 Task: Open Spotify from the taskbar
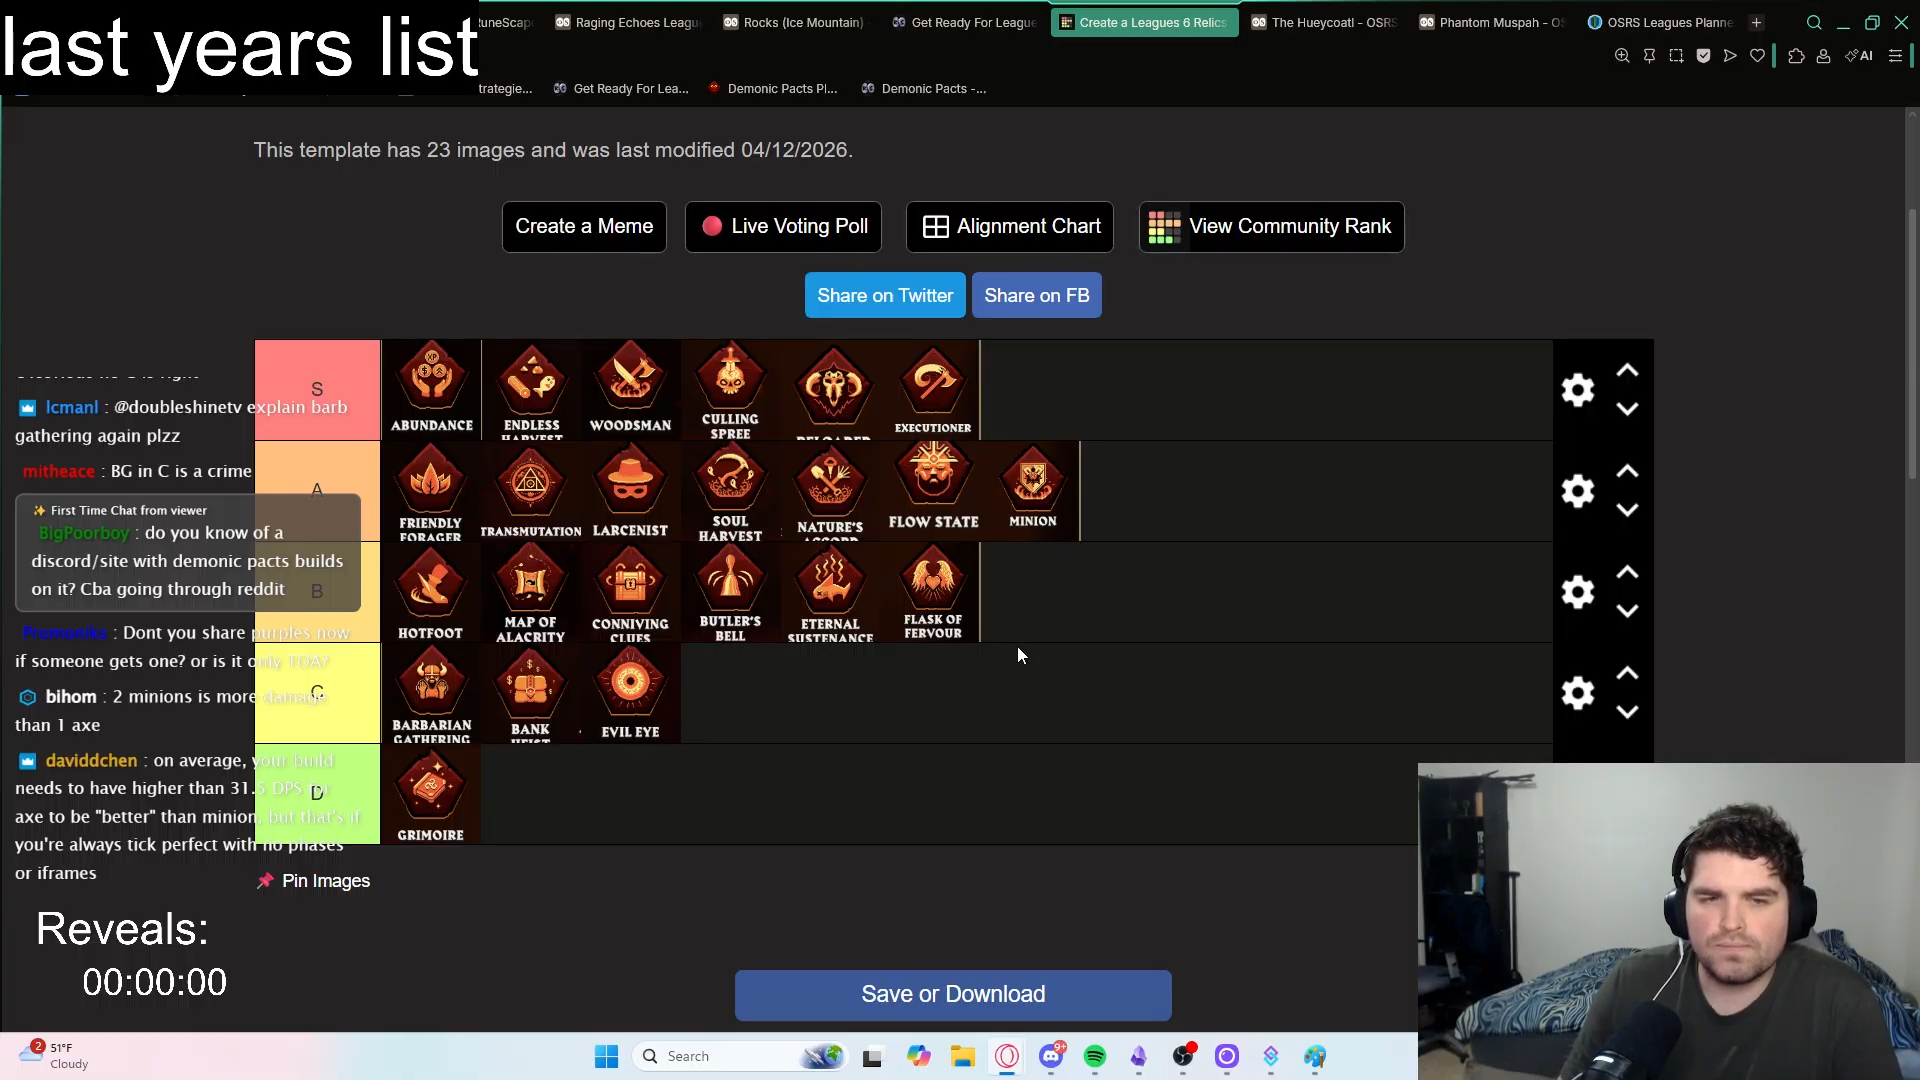tap(1095, 1056)
